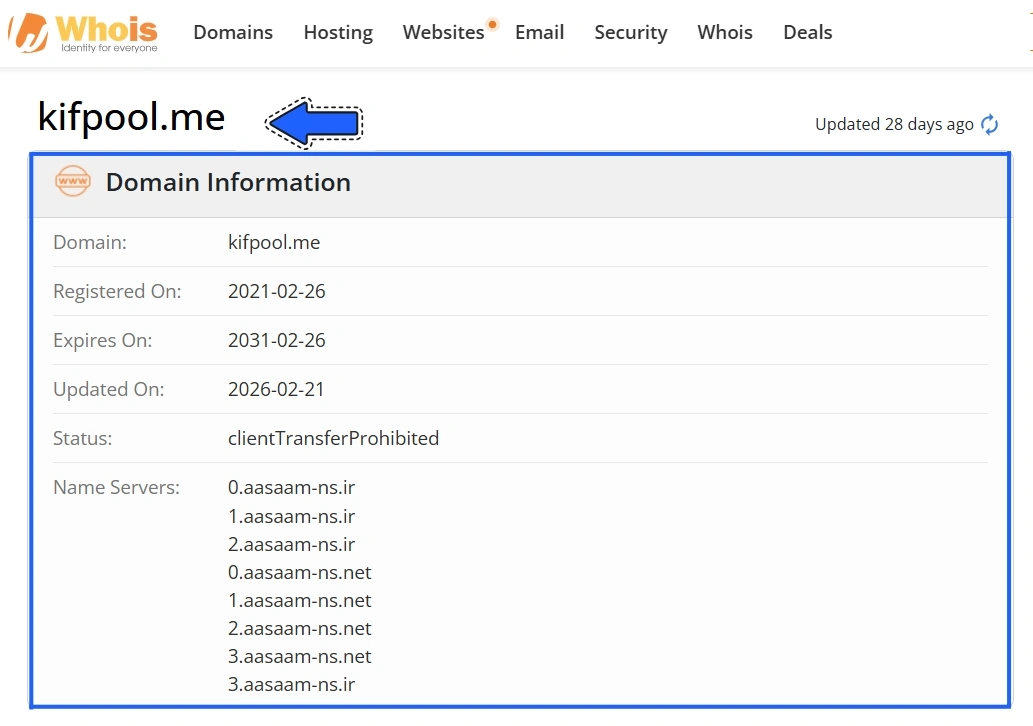Click the Updated 28 days ago text
1033x726 pixels.
click(894, 125)
